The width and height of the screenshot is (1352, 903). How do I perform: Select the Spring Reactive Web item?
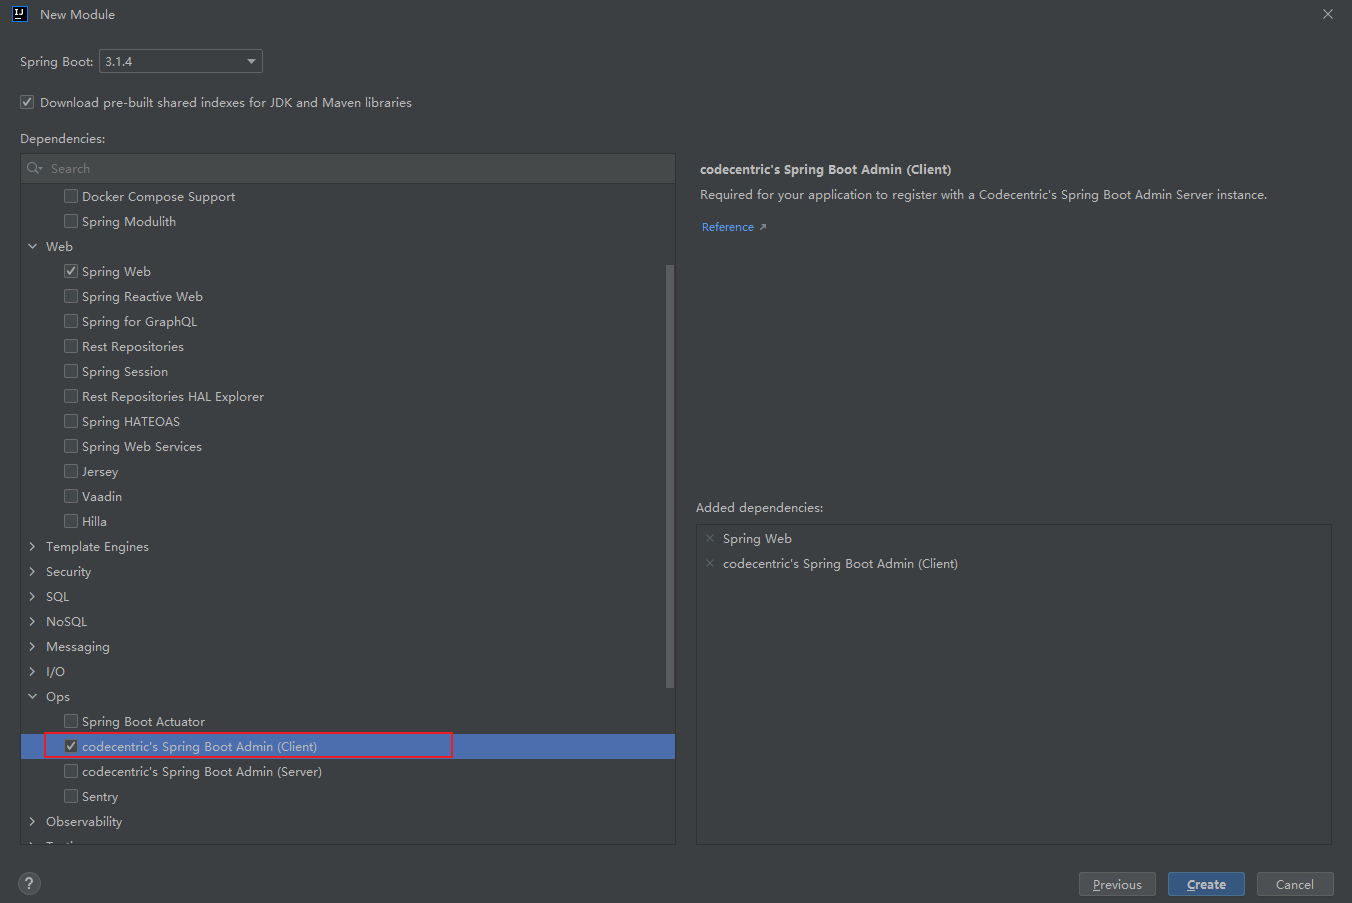point(142,297)
